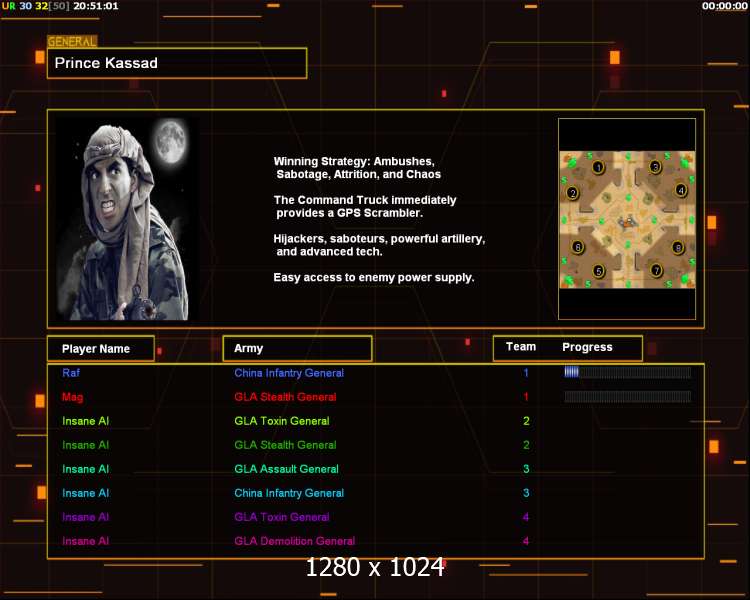The width and height of the screenshot is (750, 600).
Task: Select start position 5 on the minimap
Action: coord(598,270)
